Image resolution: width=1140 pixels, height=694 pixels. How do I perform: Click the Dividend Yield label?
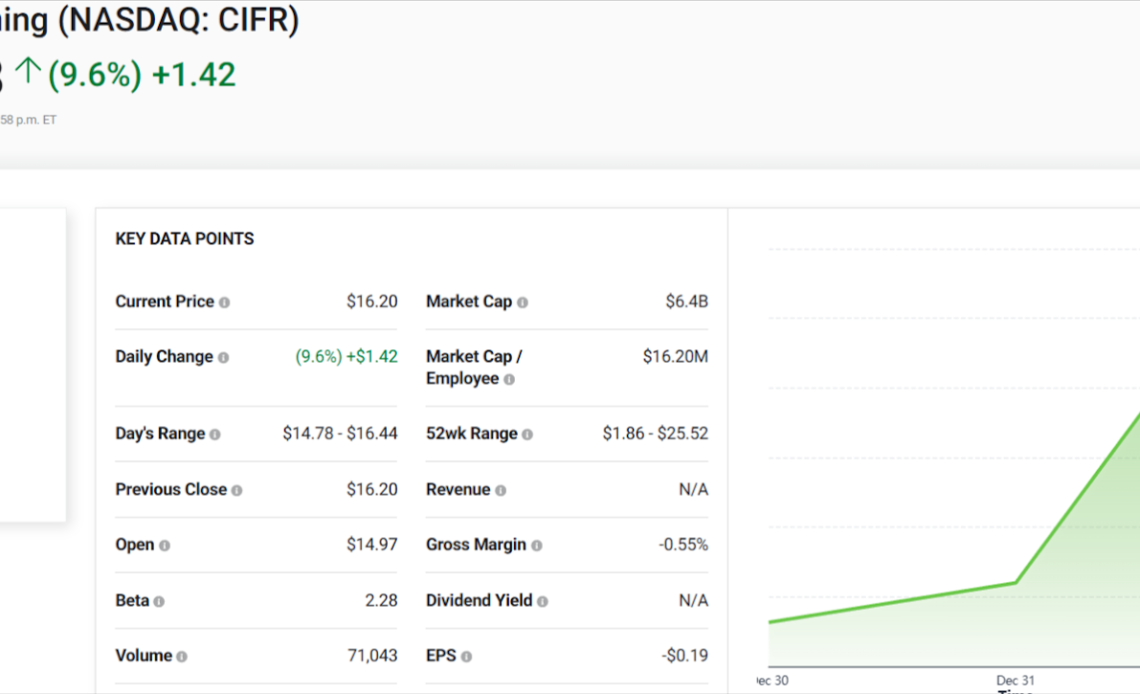click(479, 601)
